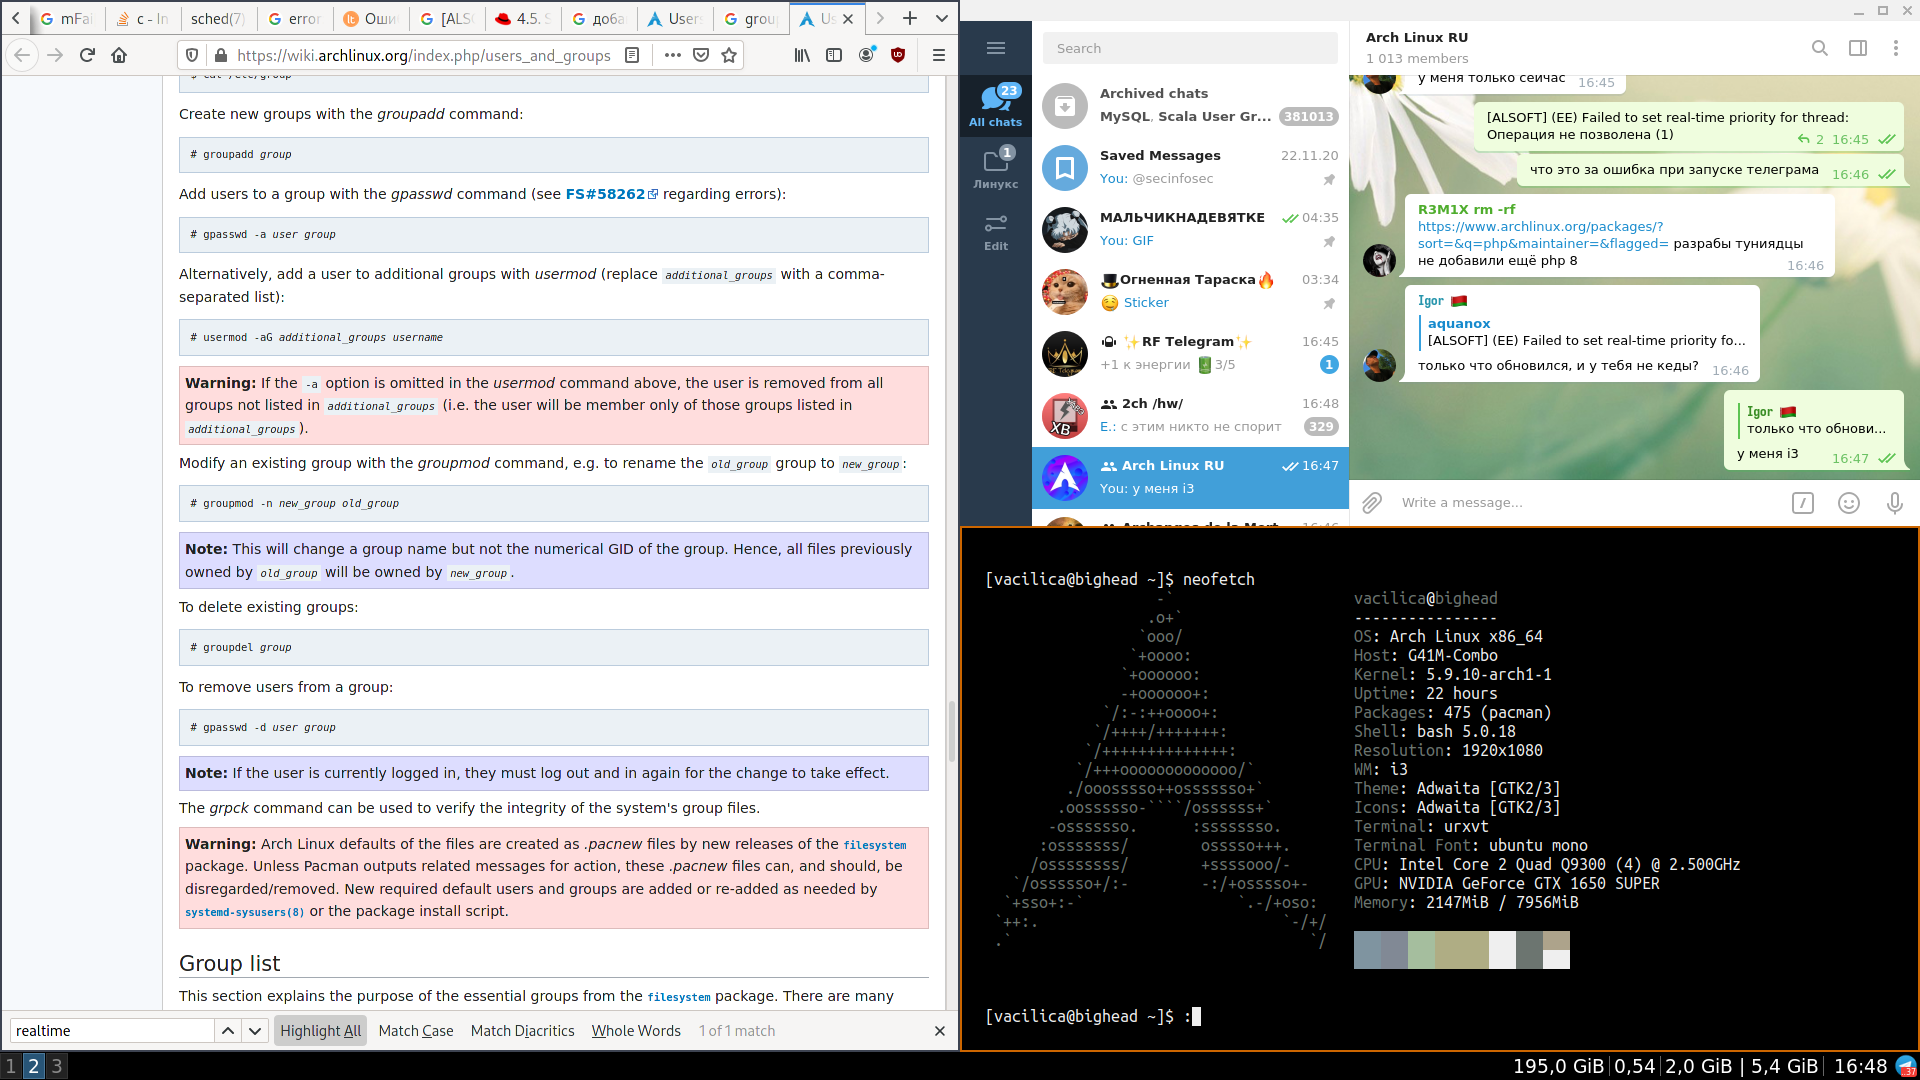
Task: Open Firefox library icon
Action: [x=802, y=55]
